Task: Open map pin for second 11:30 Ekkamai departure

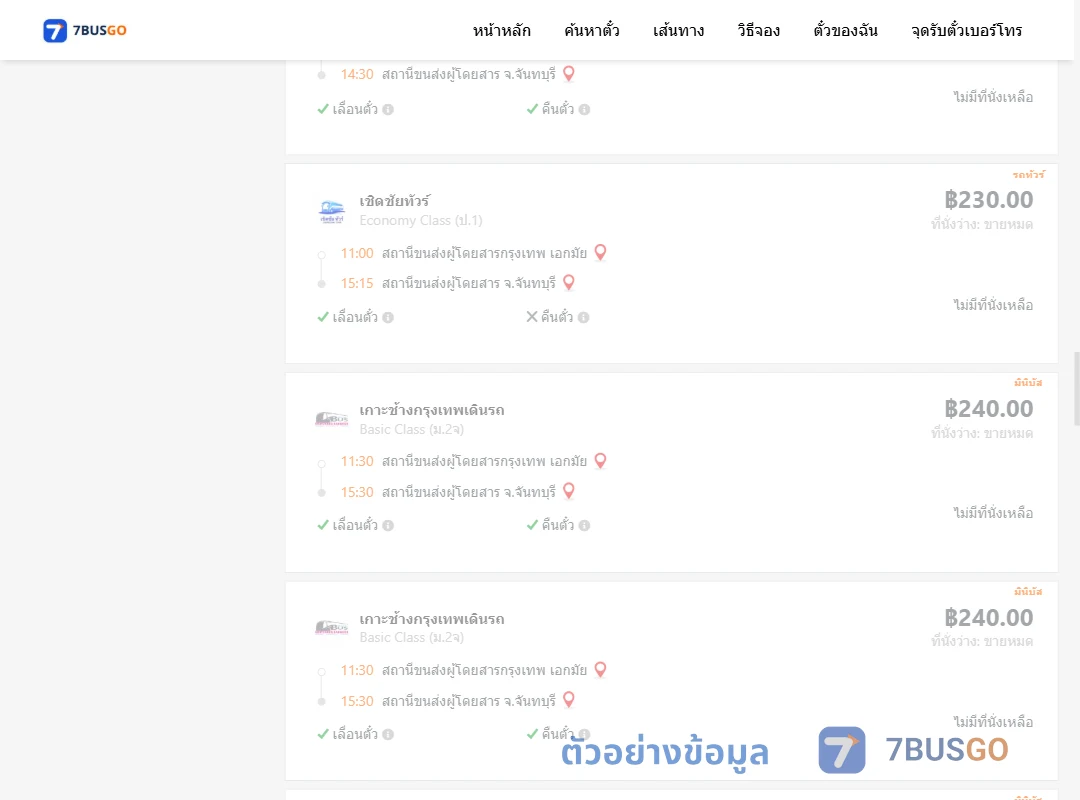Action: [x=601, y=670]
